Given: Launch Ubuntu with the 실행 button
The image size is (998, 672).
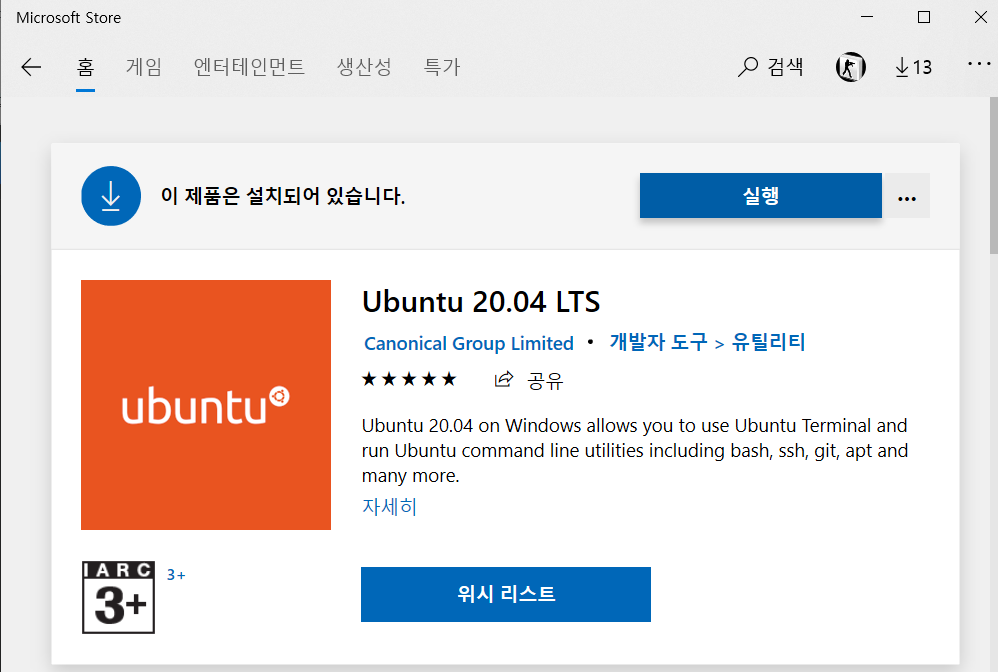Looking at the screenshot, I should (760, 196).
